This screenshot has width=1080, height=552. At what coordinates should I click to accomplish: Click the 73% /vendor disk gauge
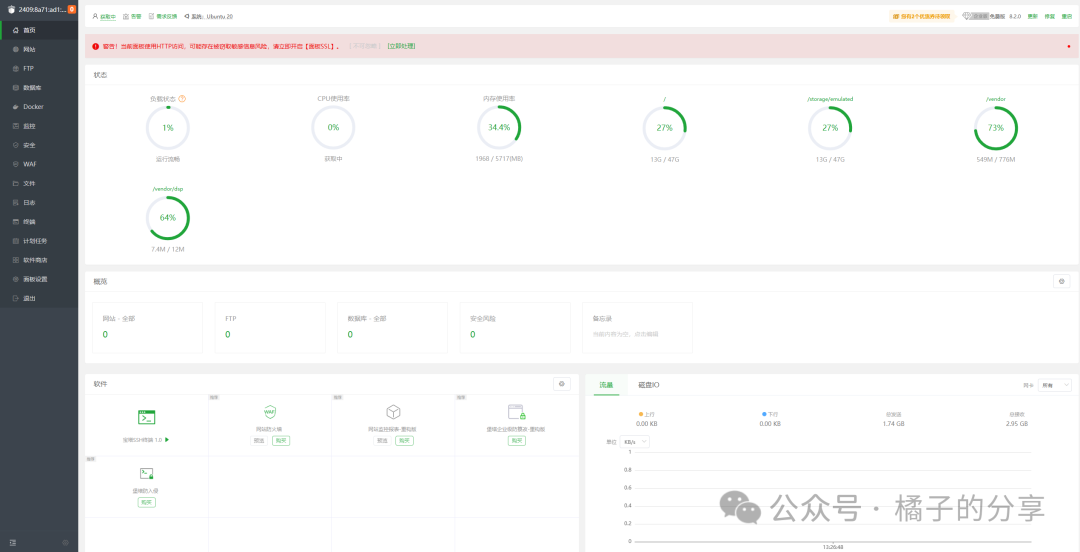[x=995, y=127]
